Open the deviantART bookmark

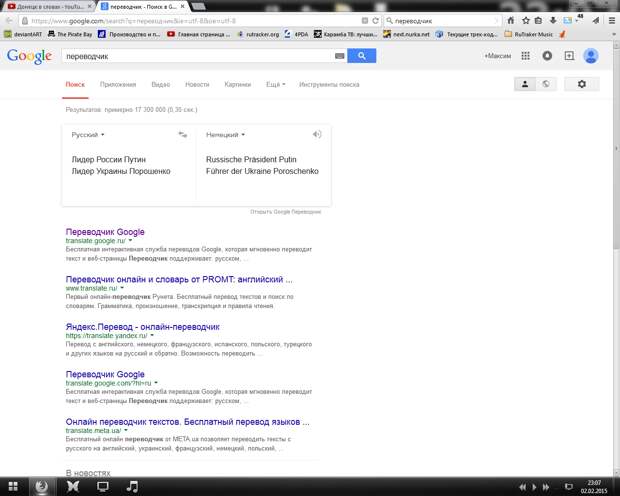pyautogui.click(x=23, y=34)
